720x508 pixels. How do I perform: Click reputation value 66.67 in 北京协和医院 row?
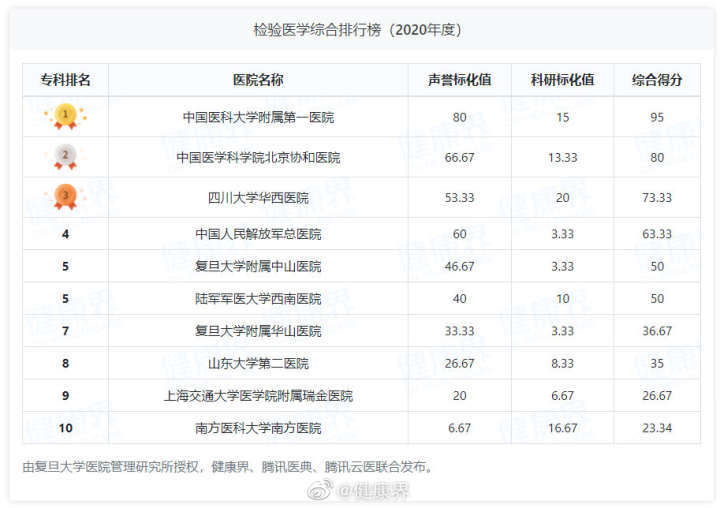[460, 158]
